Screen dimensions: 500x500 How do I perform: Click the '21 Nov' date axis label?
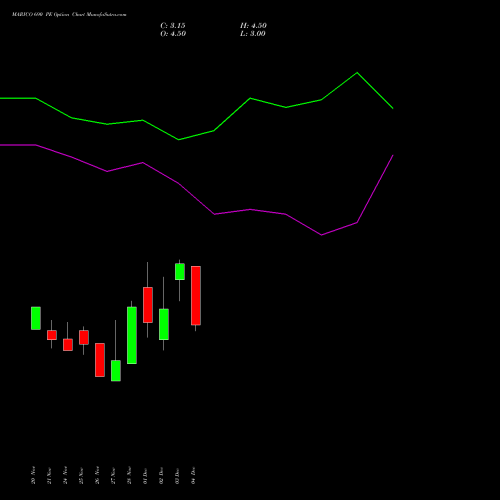pos(49,475)
